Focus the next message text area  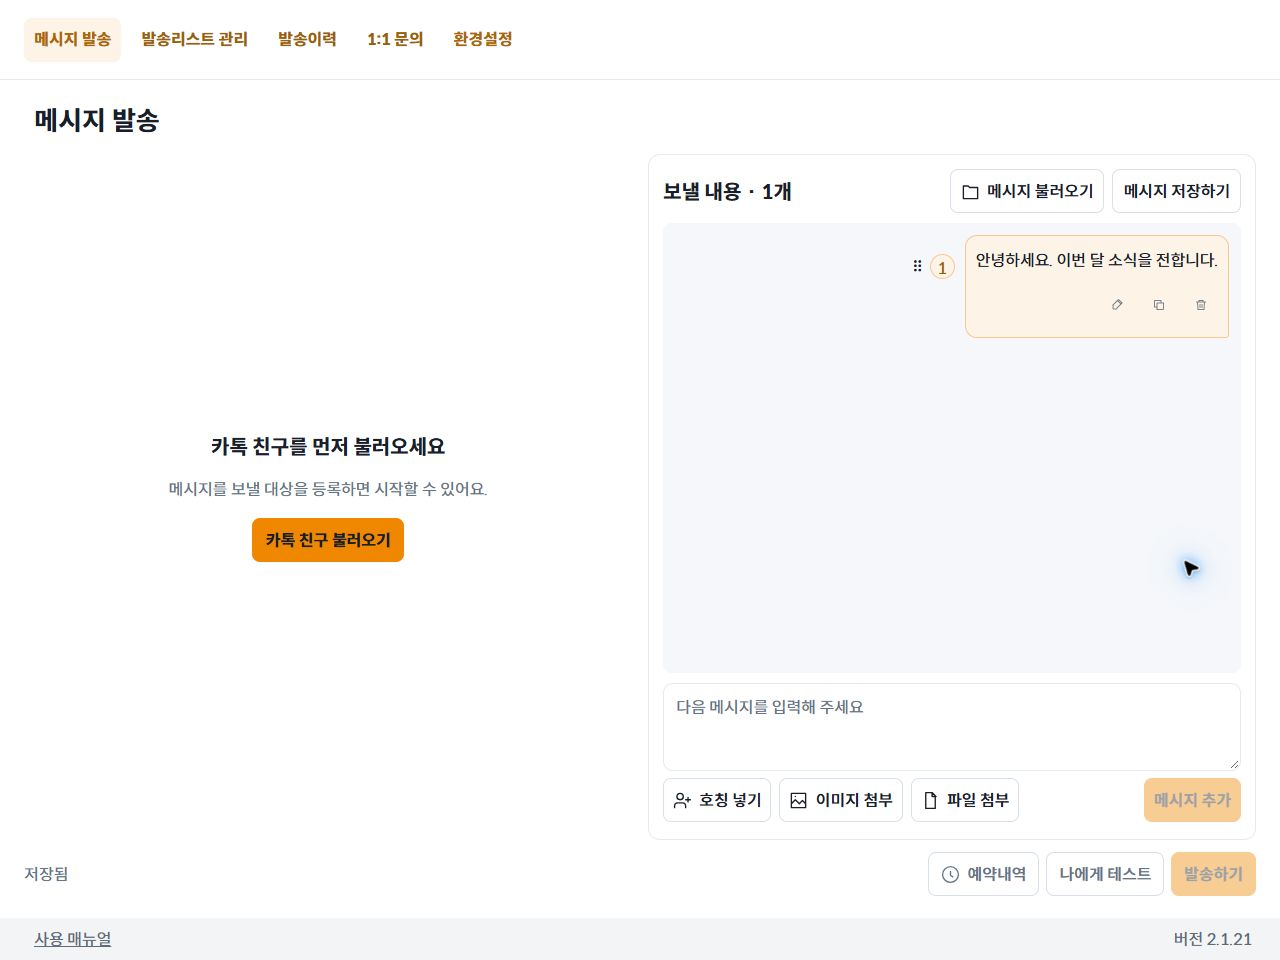[x=952, y=727]
